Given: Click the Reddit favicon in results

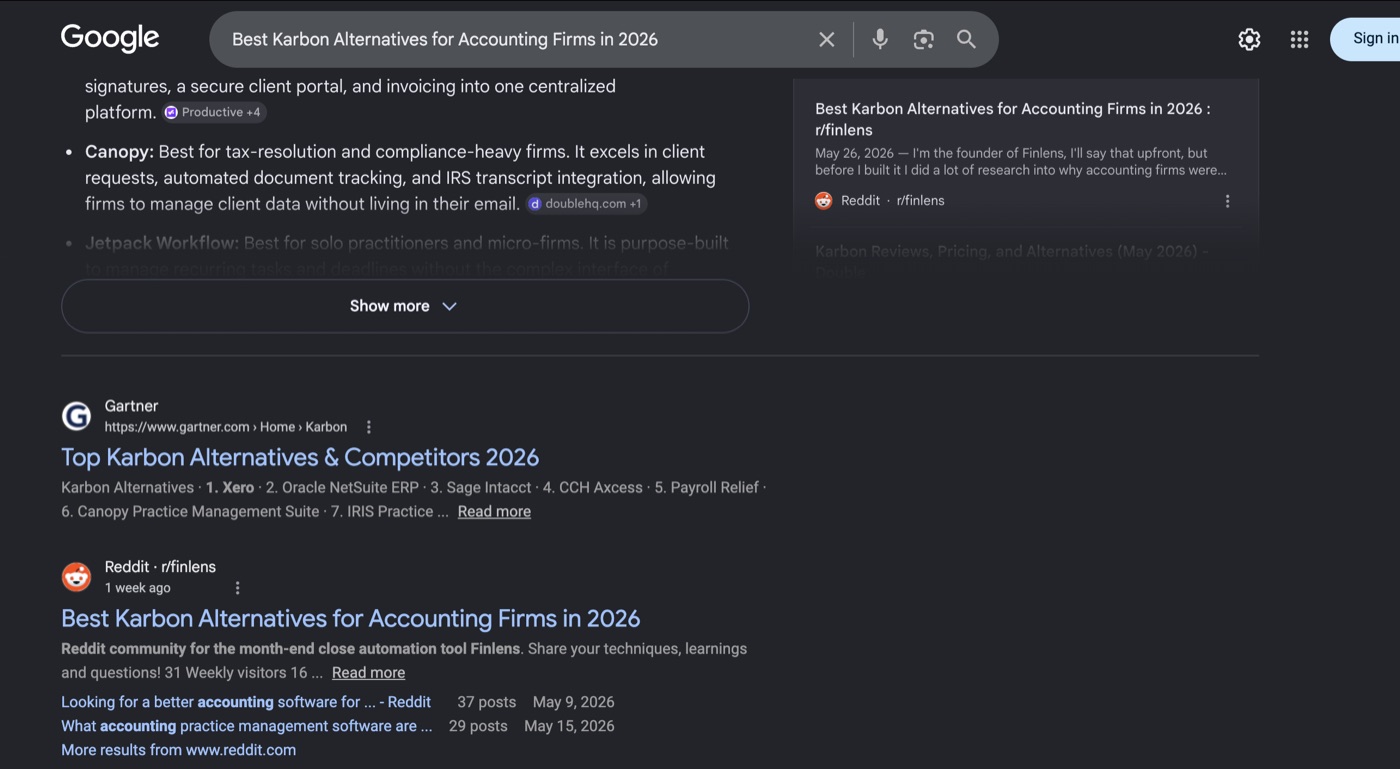Looking at the screenshot, I should pos(77,577).
